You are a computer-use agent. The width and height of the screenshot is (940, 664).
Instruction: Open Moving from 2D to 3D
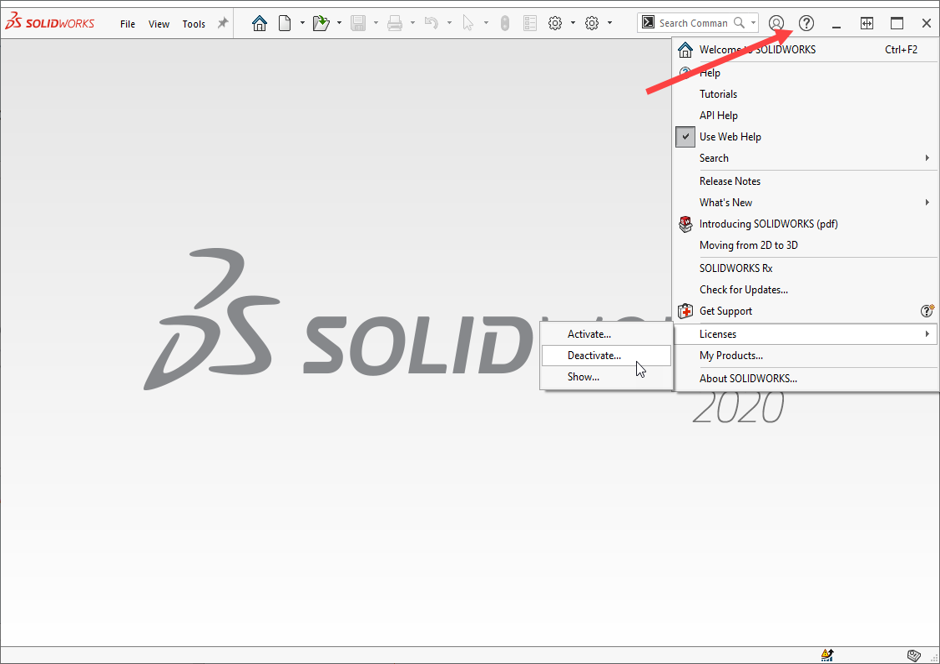805,245
